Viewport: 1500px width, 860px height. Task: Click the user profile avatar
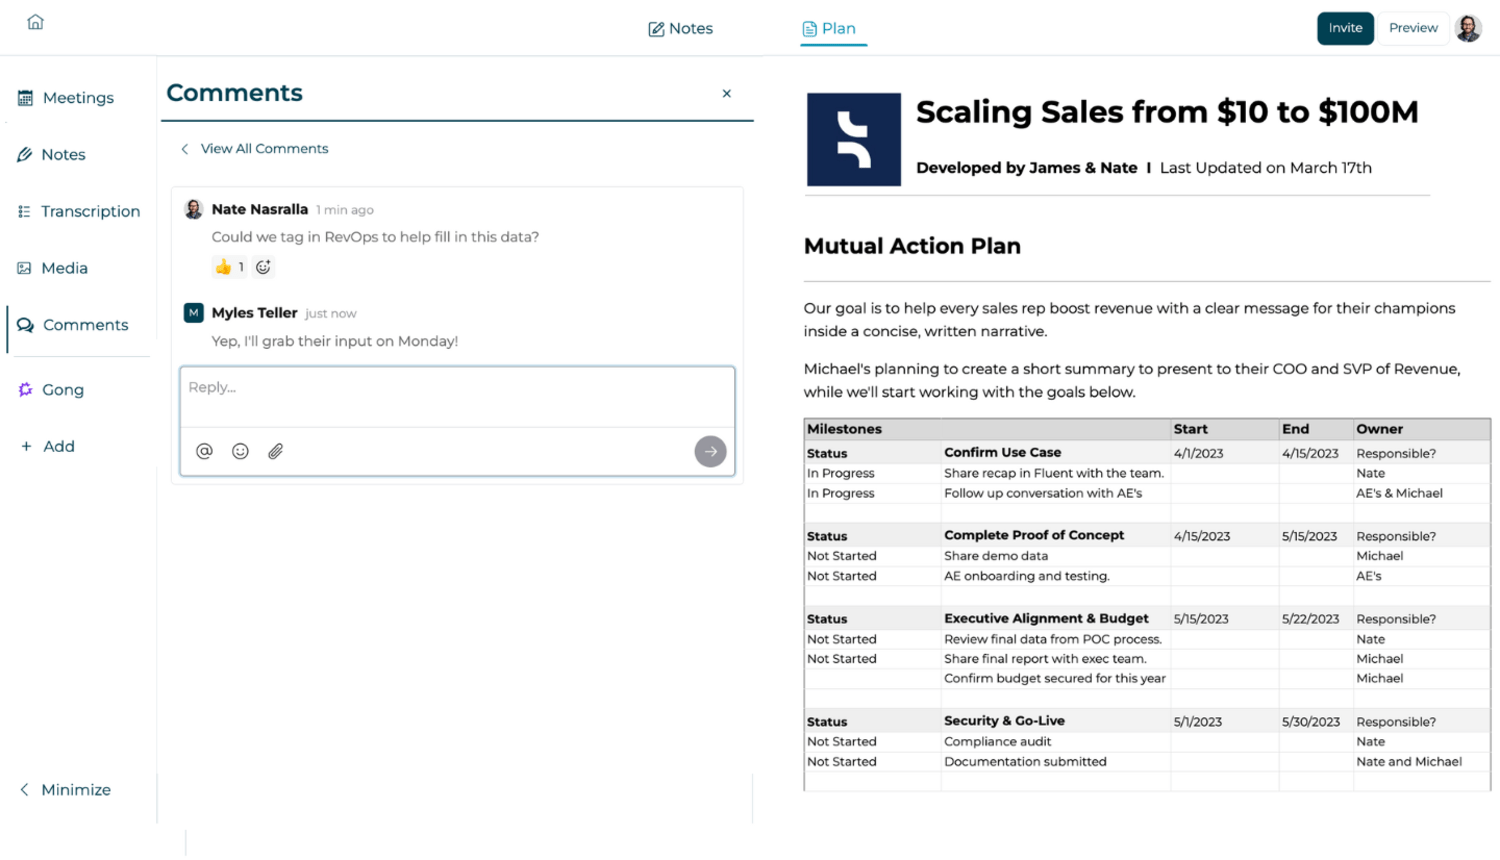pyautogui.click(x=1468, y=28)
